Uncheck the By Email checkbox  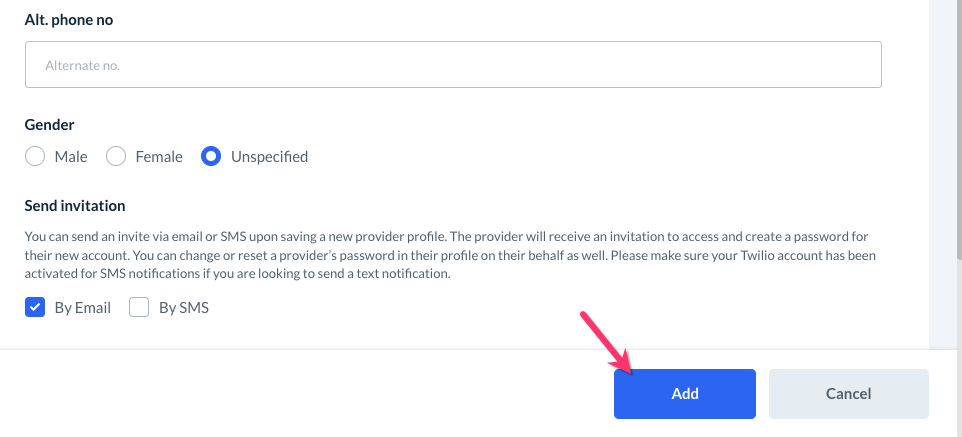35,308
